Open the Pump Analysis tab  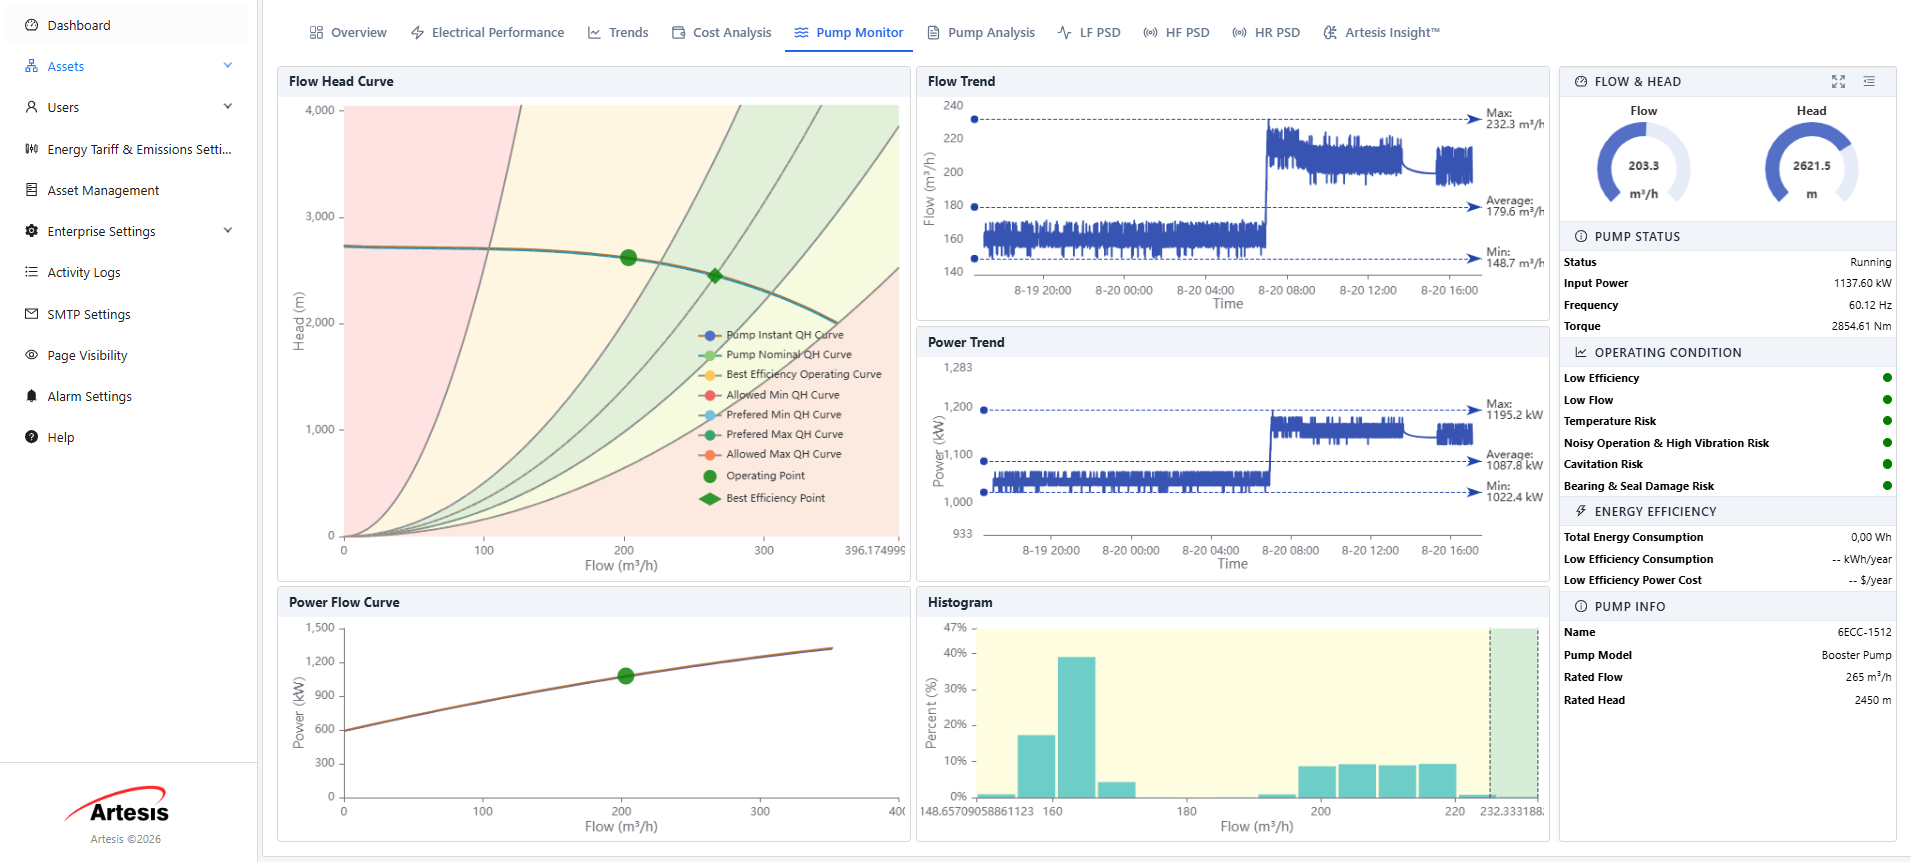coord(981,33)
